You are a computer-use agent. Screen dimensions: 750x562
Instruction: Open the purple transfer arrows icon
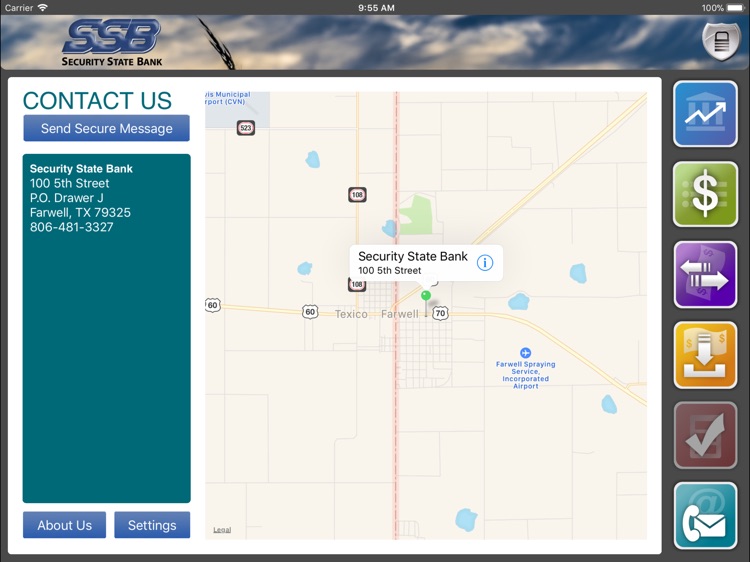705,275
